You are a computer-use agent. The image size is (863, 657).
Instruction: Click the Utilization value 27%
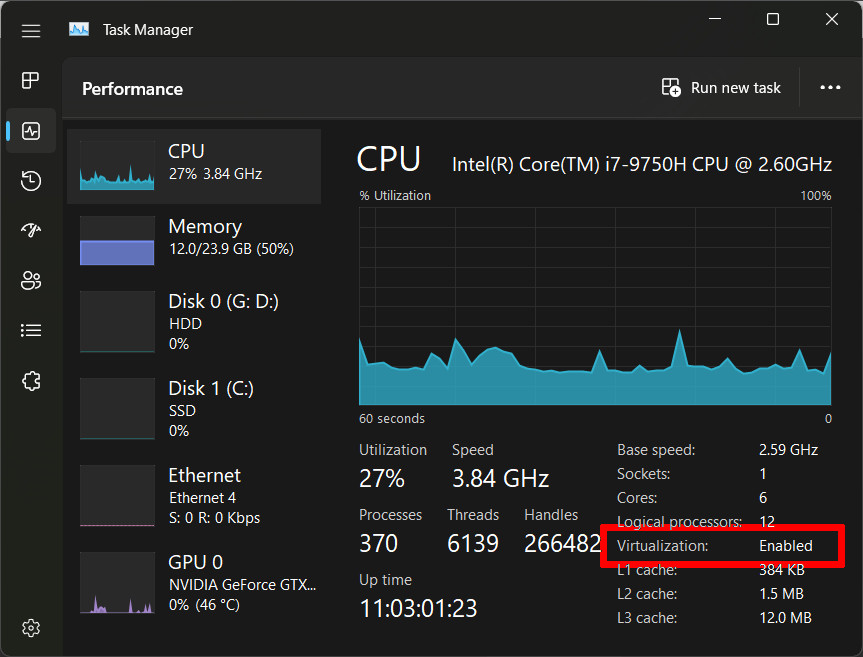click(382, 478)
